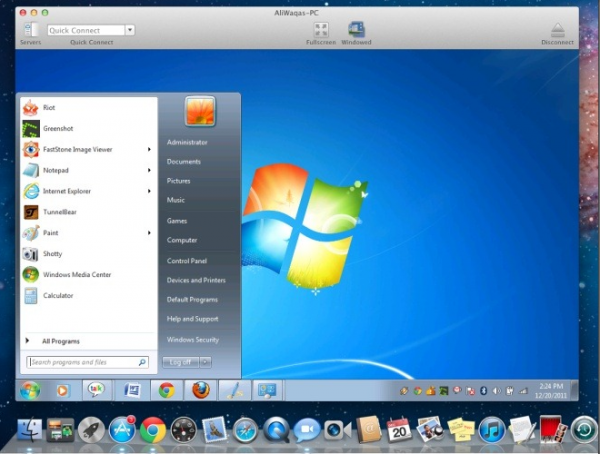Open Chrome in the Mac dock
The image size is (600, 454).
point(153,430)
